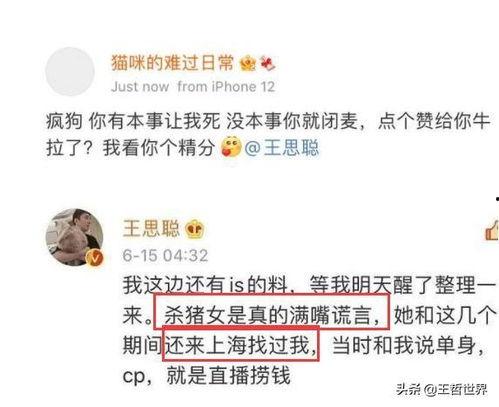Screen dimensions: 499x407
Task: Like the comment with thumbs-up icon
Action: [x=492, y=231]
